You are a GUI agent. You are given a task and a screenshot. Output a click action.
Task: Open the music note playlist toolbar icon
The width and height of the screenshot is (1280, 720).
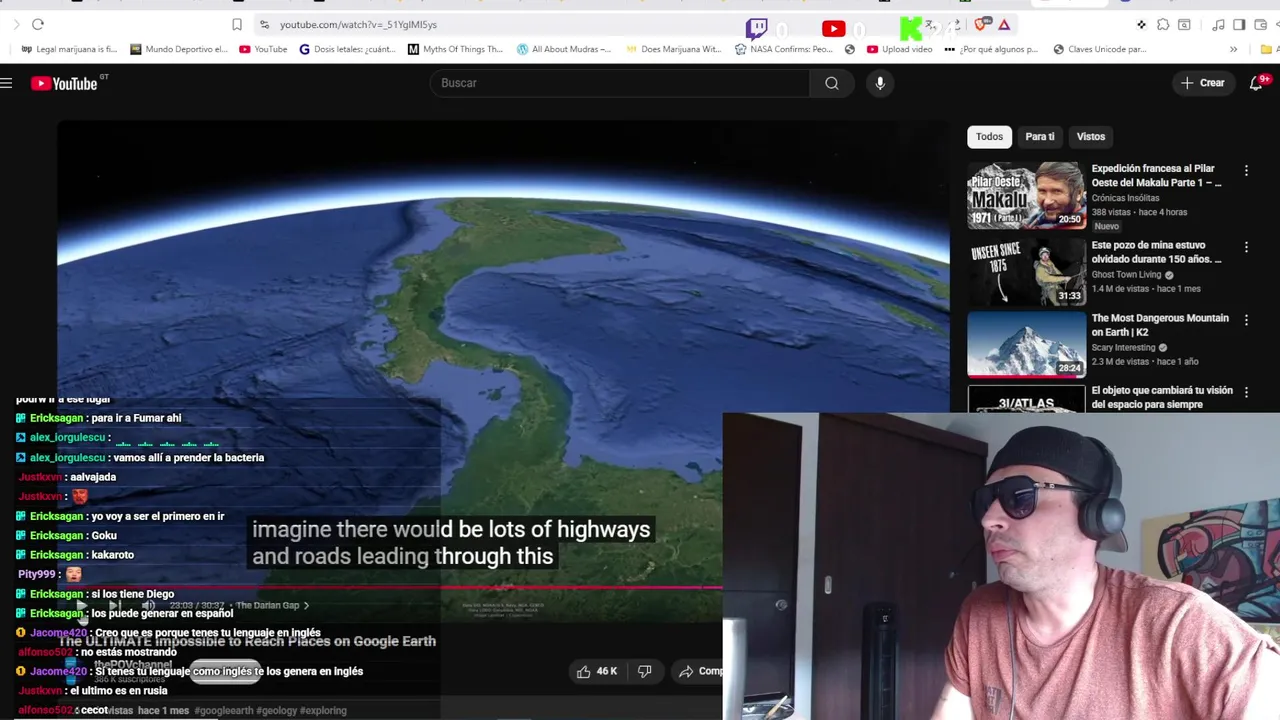pos(1218,24)
